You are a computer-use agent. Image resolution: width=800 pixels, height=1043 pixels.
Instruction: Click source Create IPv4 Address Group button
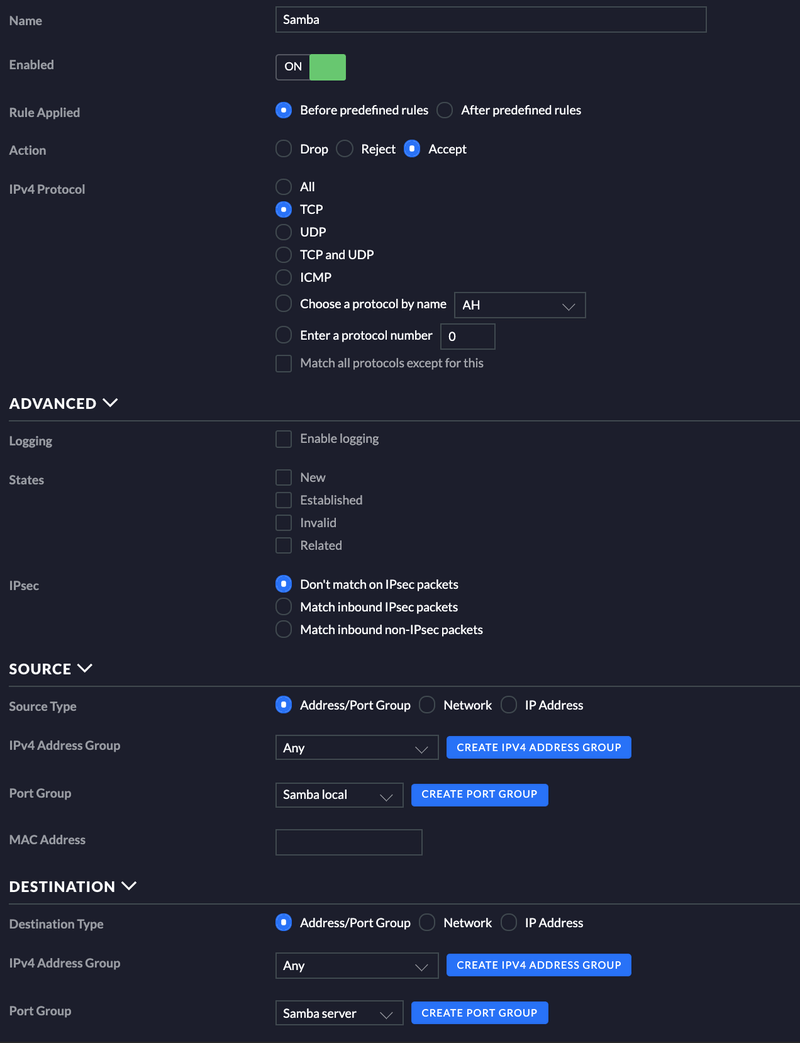point(539,747)
